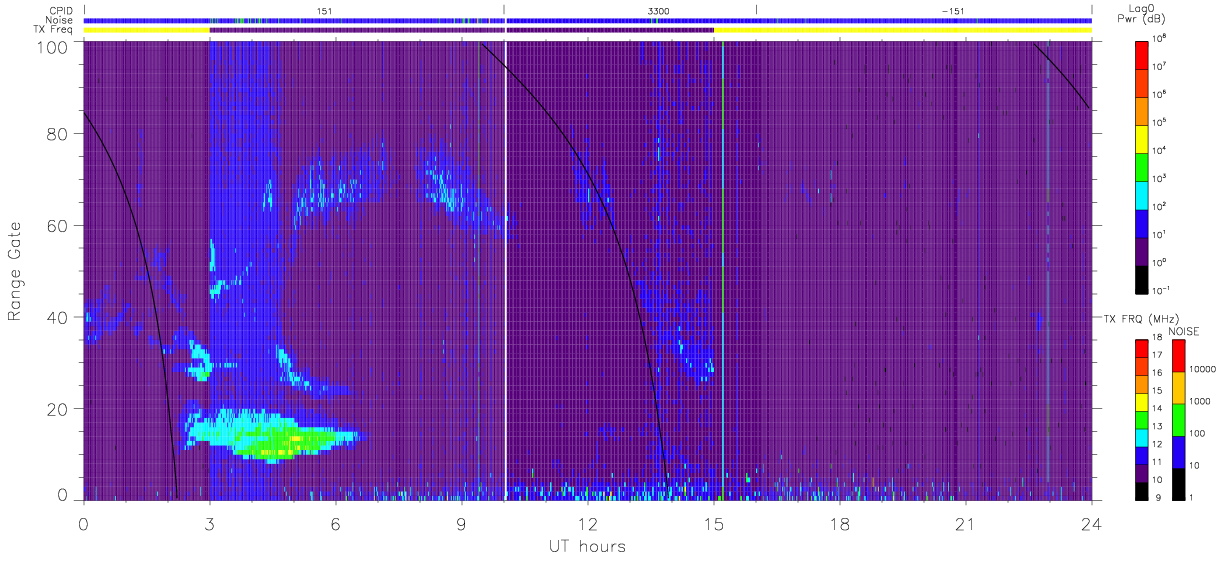Viewport: 1228px width, 567px height.
Task: Pick the red segment of TX FRQ colorbar
Action: pos(1142,347)
